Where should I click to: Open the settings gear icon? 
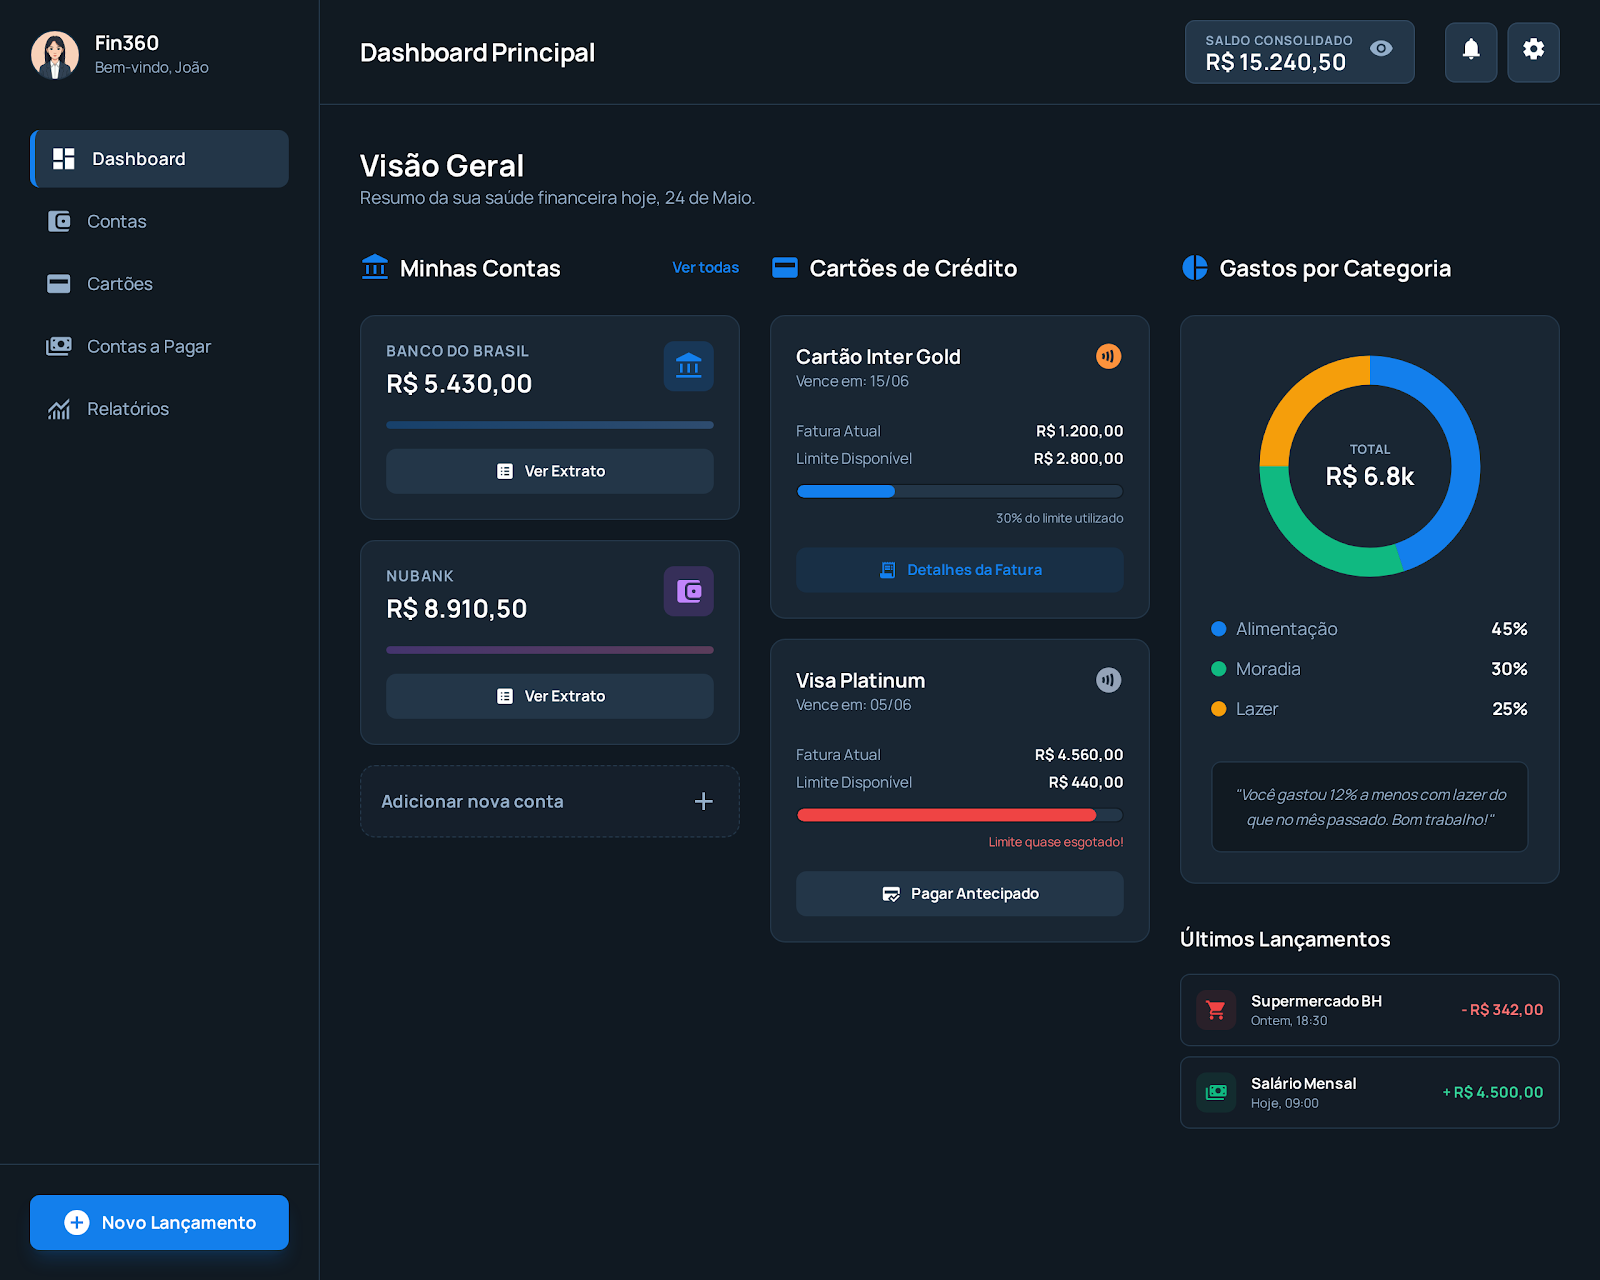pos(1533,52)
